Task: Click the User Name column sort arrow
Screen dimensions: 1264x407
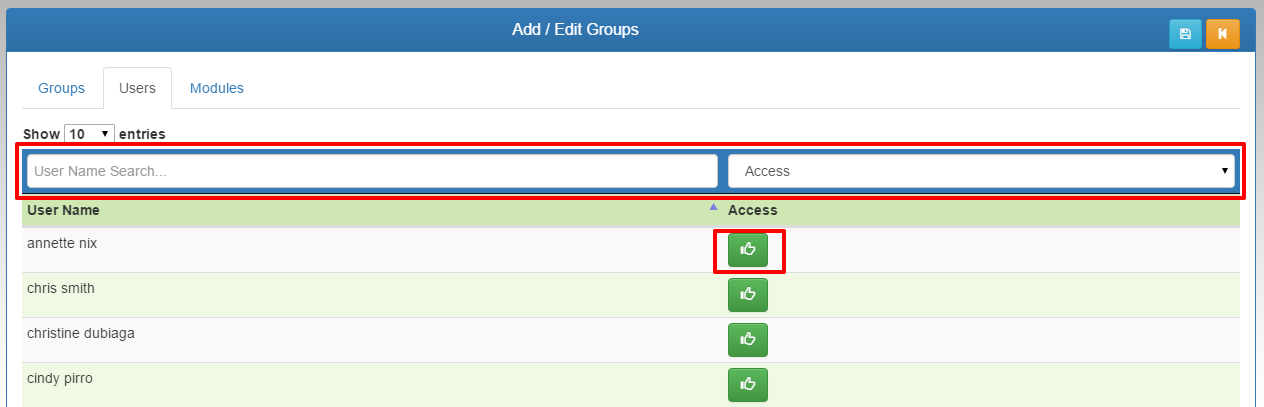Action: tap(713, 208)
